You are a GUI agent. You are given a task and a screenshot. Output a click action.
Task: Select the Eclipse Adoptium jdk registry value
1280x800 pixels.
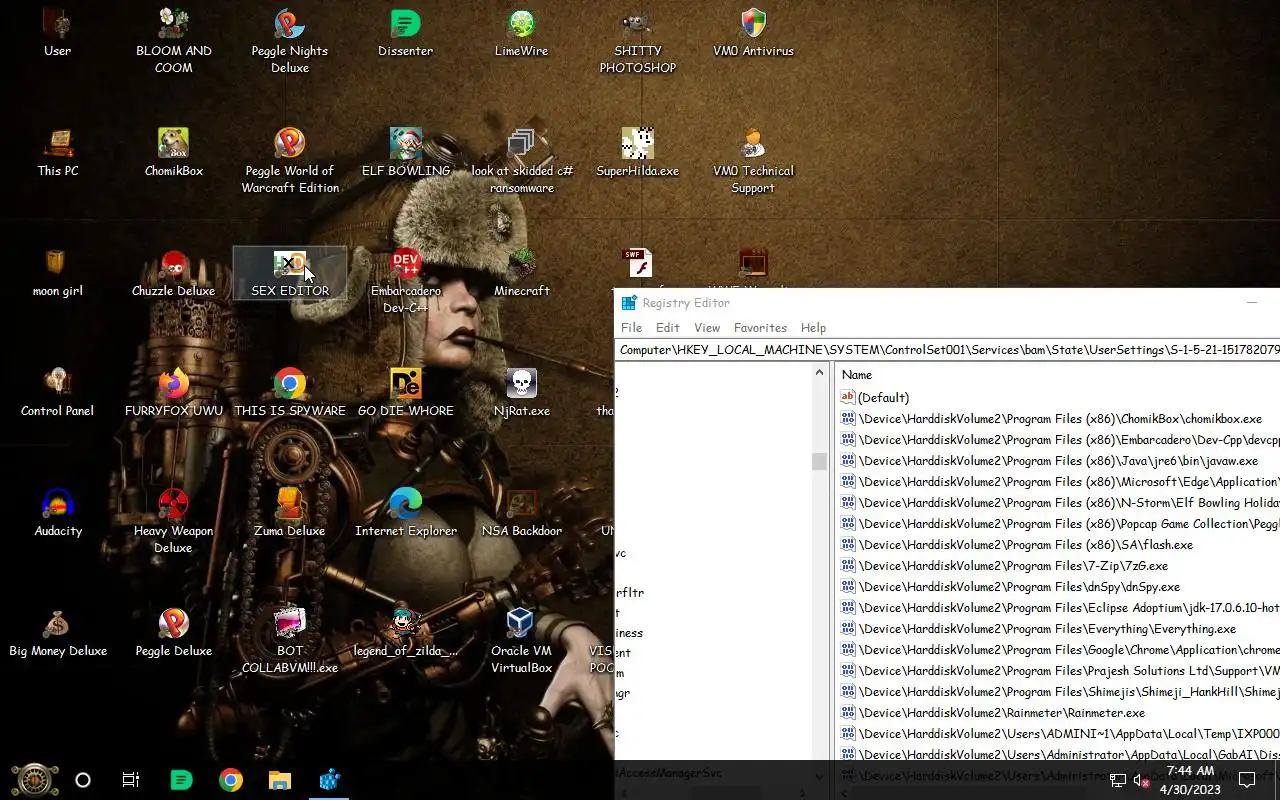tap(1058, 608)
